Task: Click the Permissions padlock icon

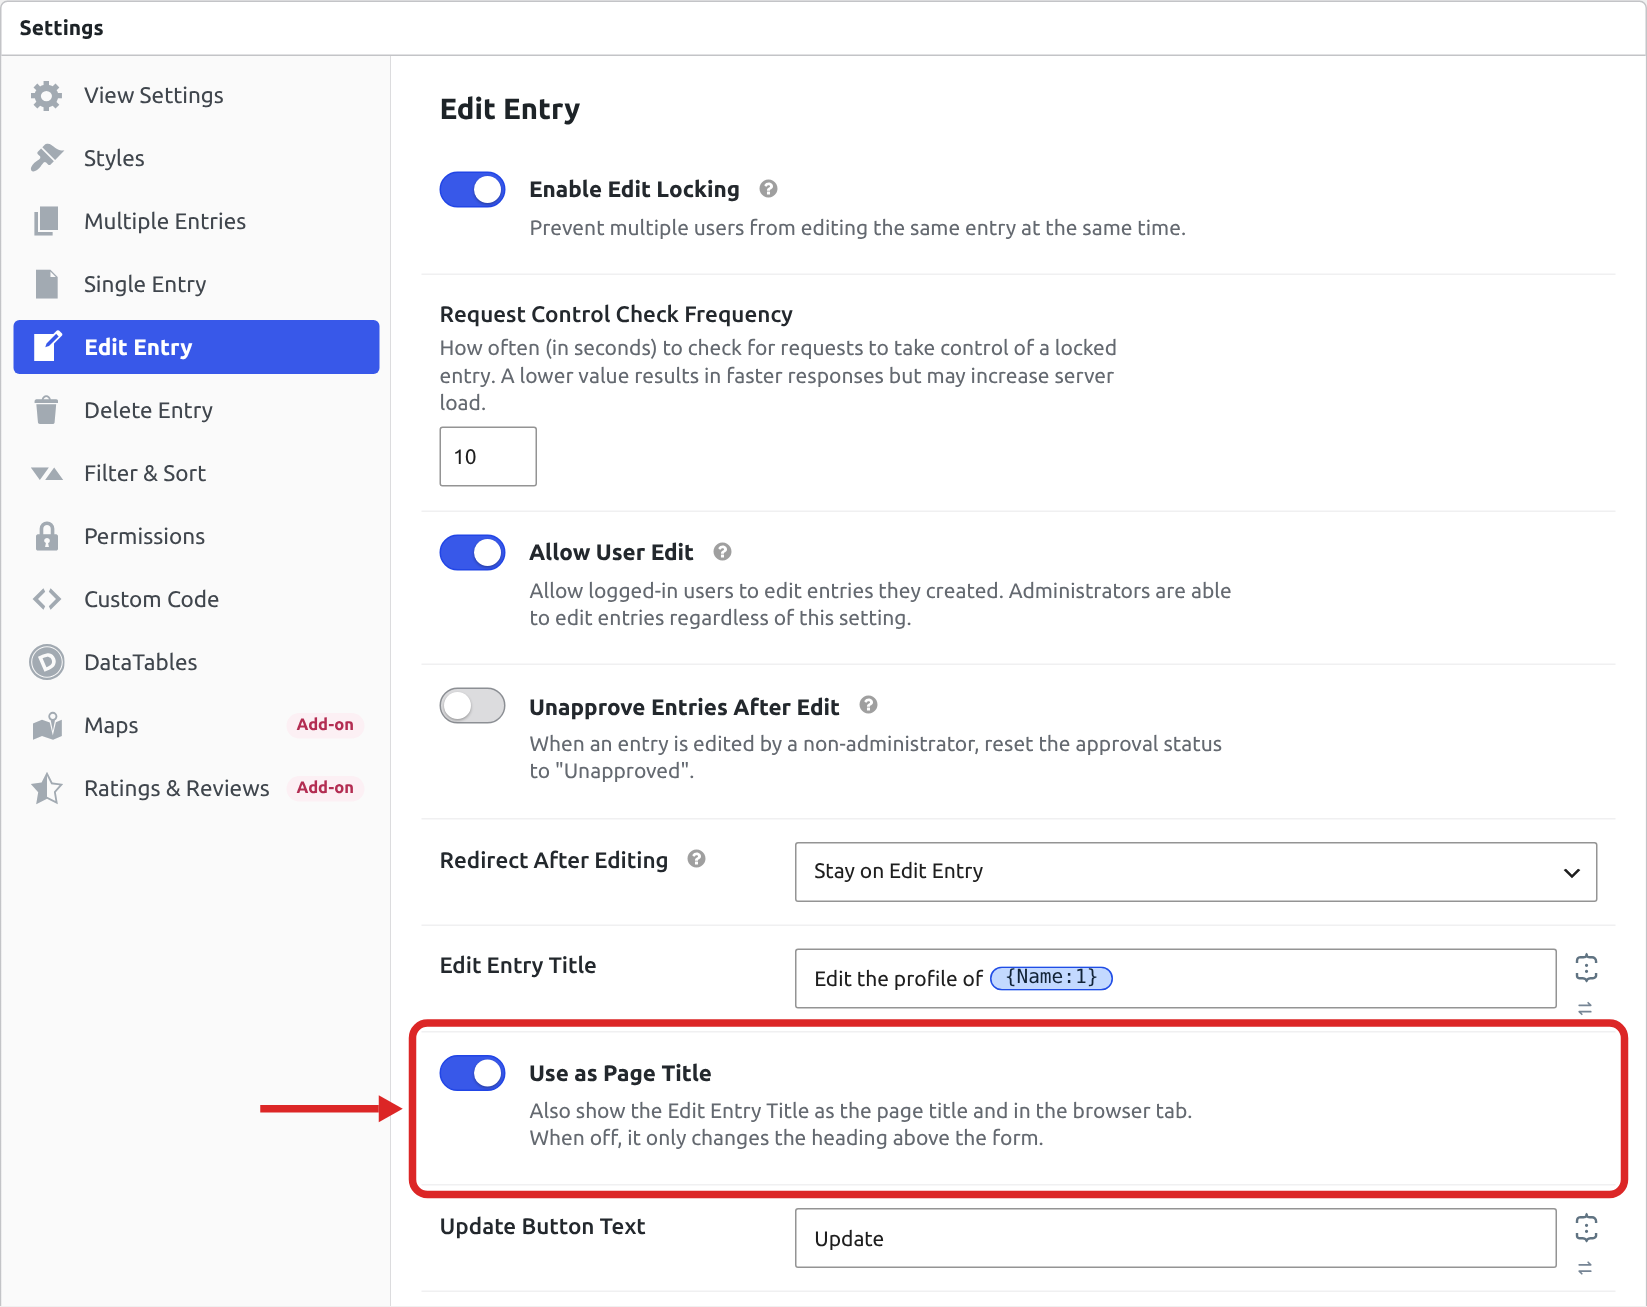Action: 46,536
